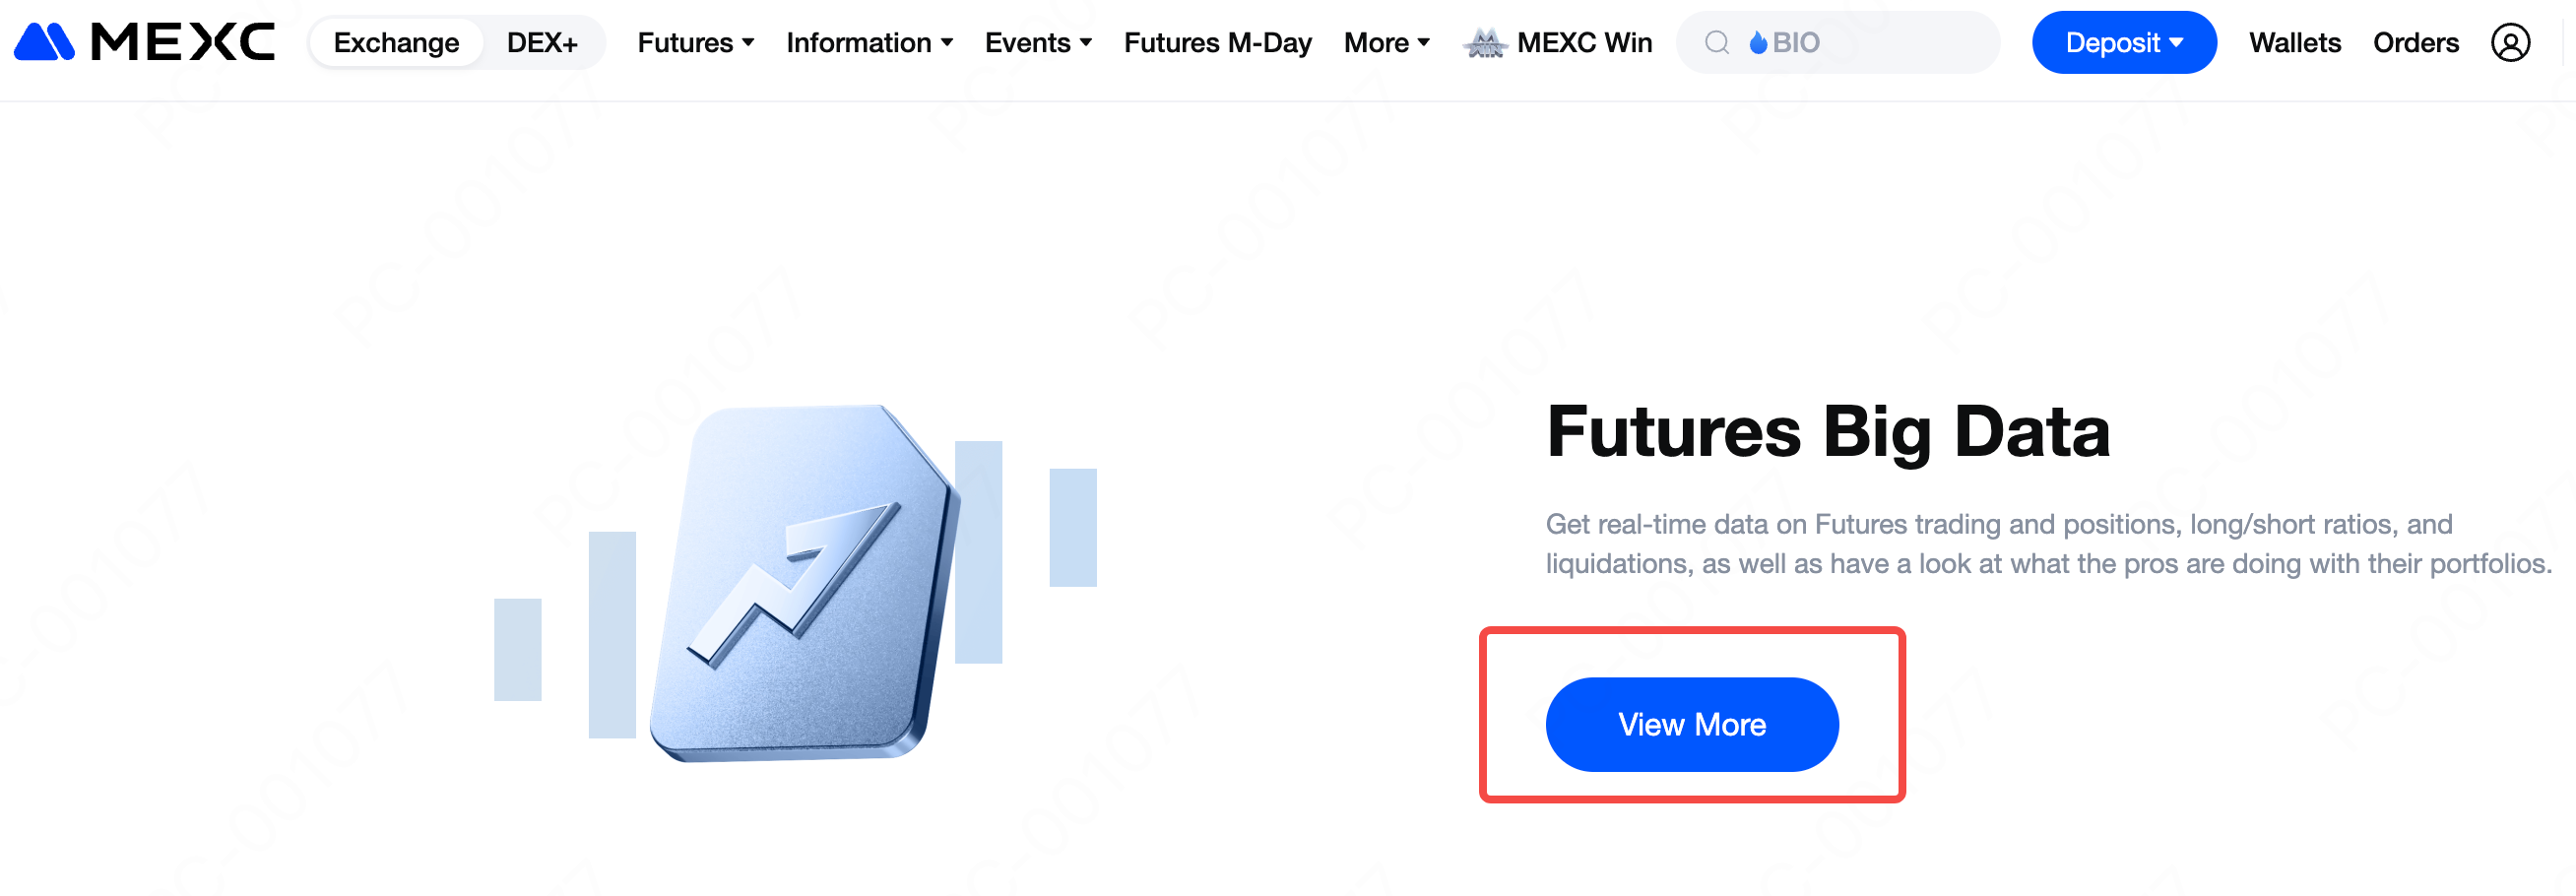Switch to the Exchange toggle option
The image size is (2576, 896).
396,43
